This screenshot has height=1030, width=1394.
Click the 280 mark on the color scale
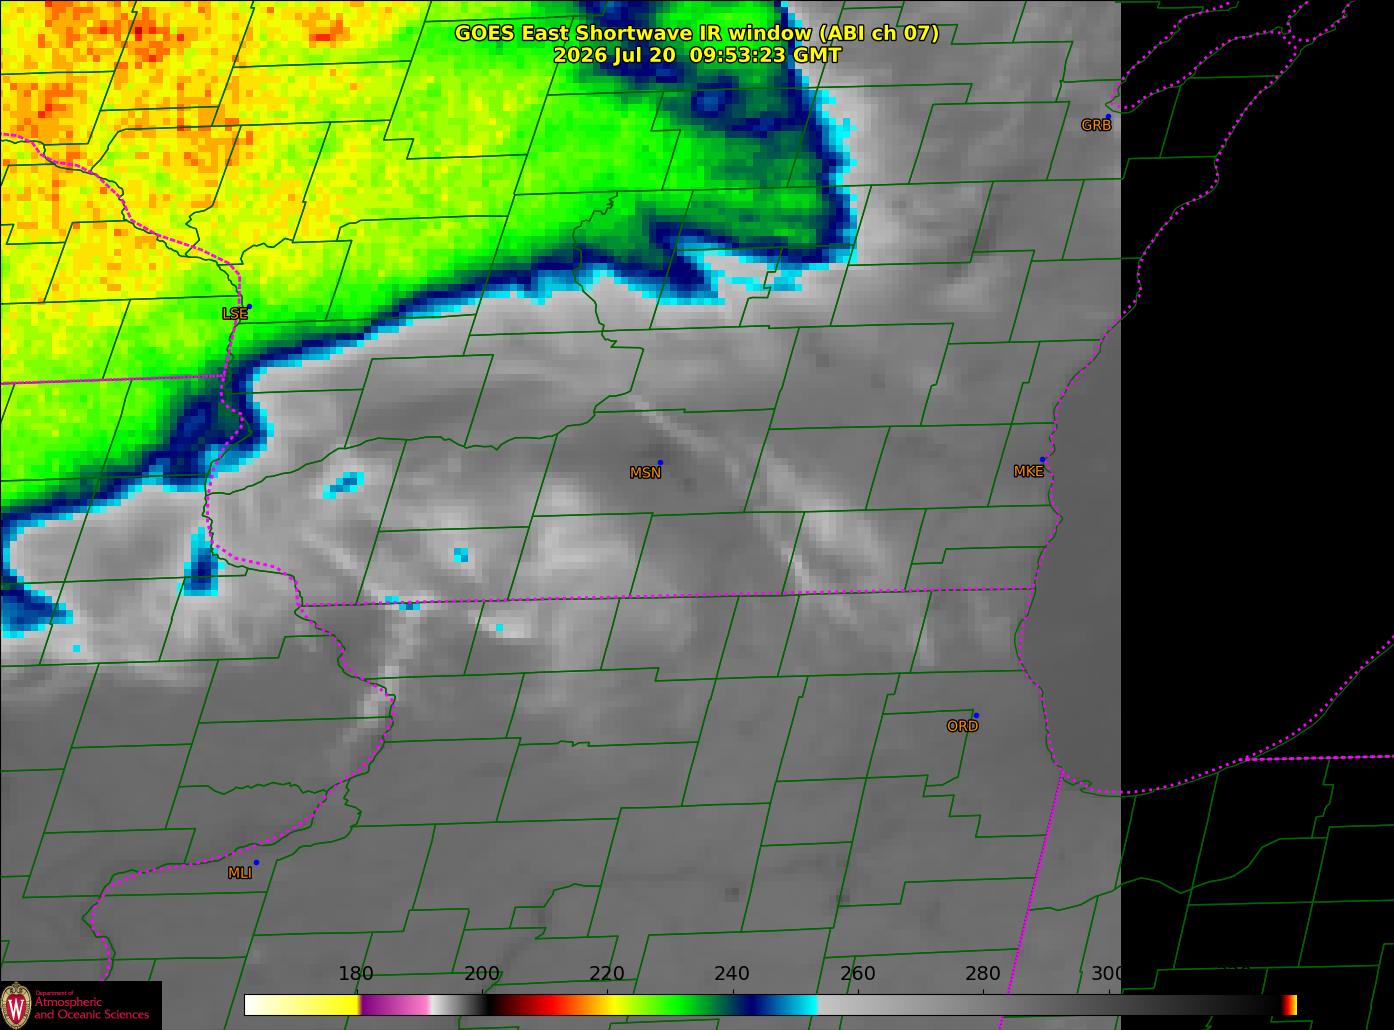click(x=982, y=974)
